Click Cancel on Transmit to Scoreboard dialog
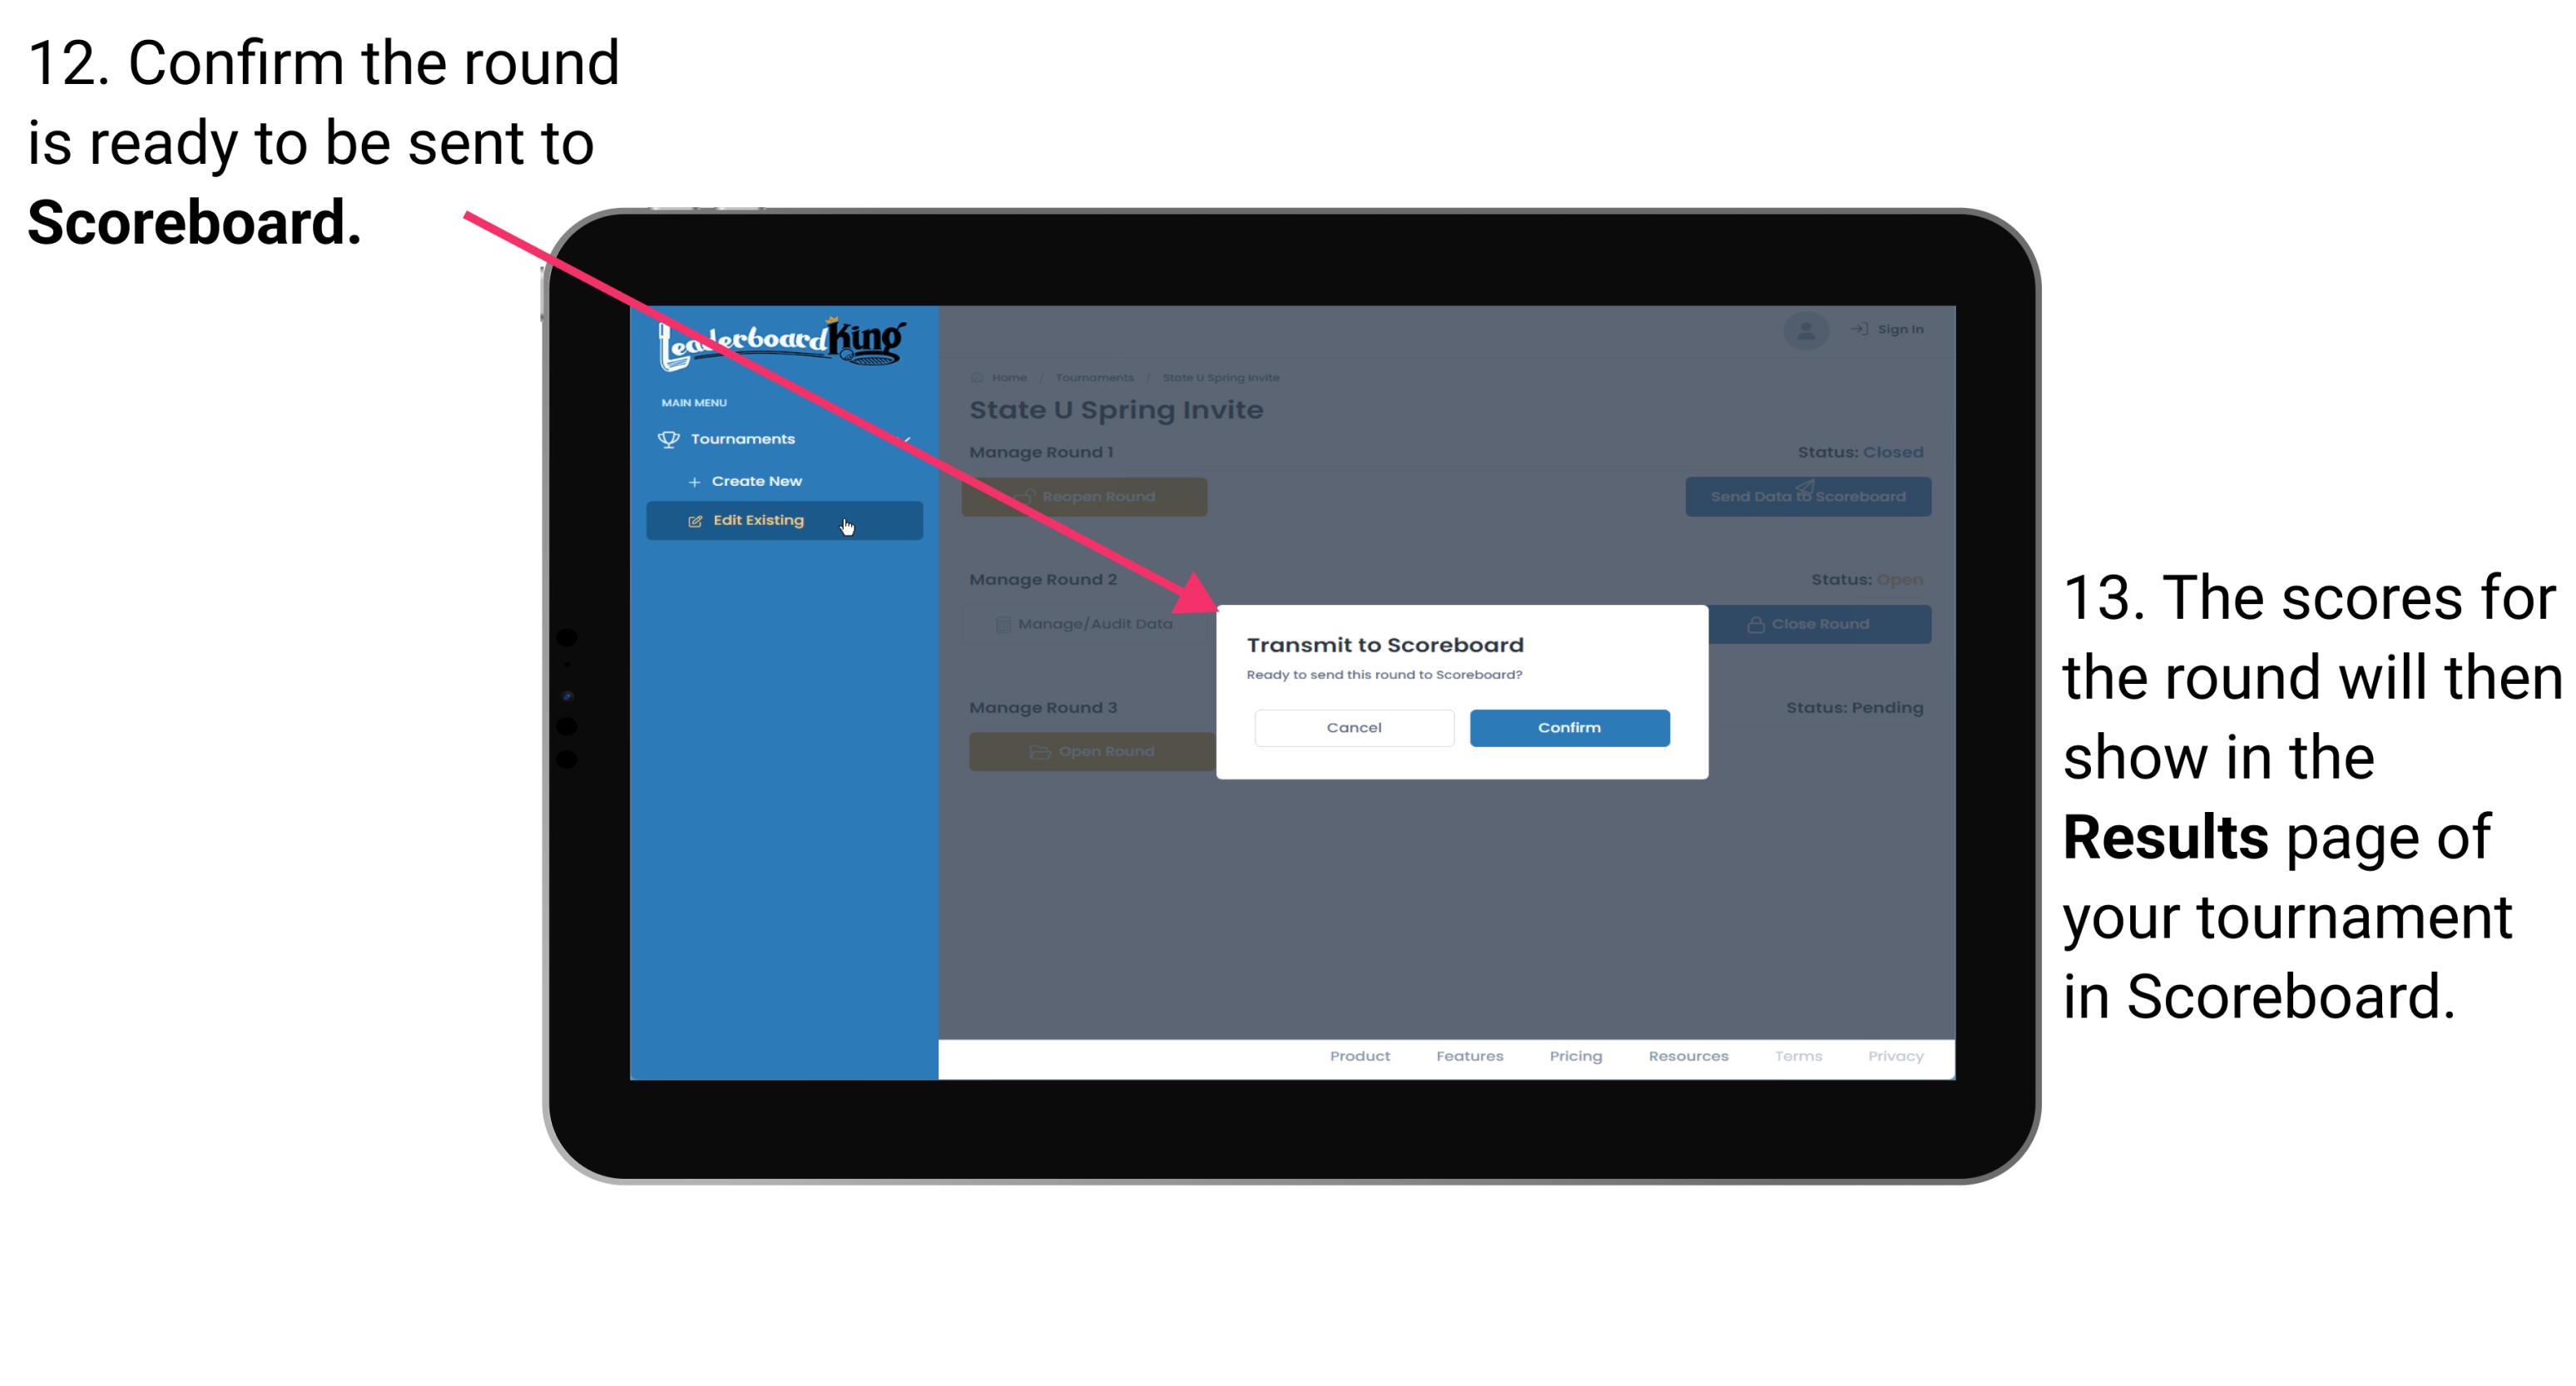This screenshot has width=2576, height=1386. pos(1354,725)
